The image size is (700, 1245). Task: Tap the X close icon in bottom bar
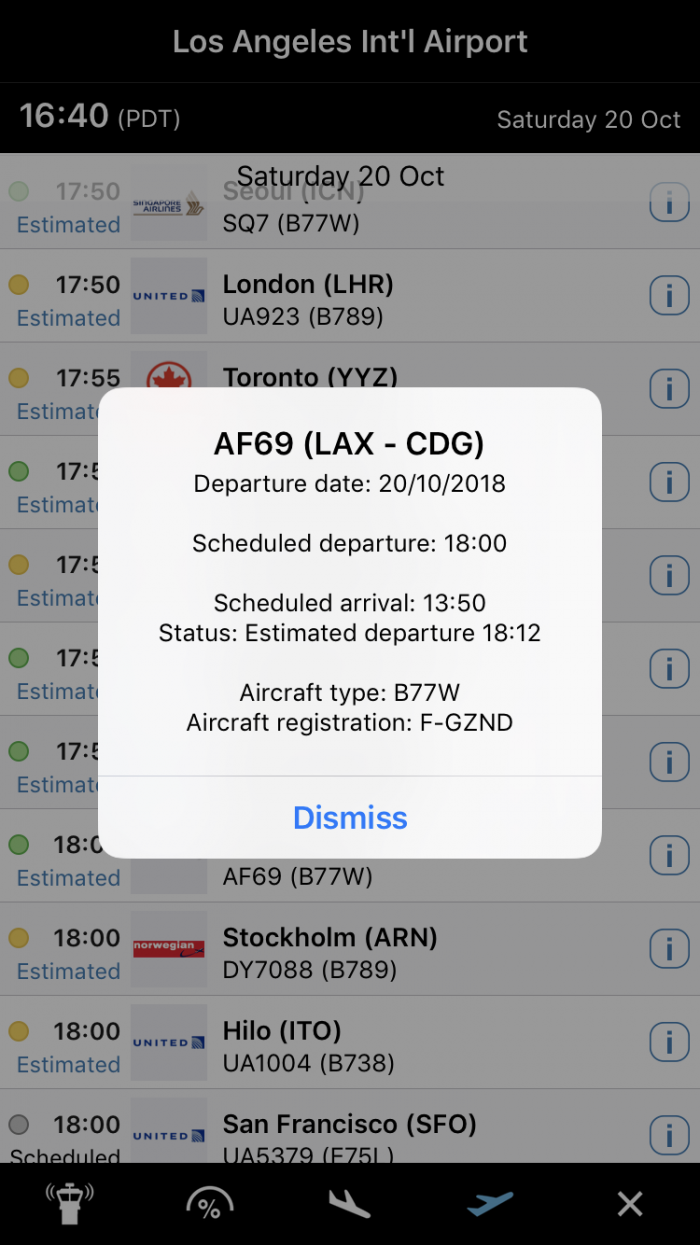pyautogui.click(x=630, y=1204)
